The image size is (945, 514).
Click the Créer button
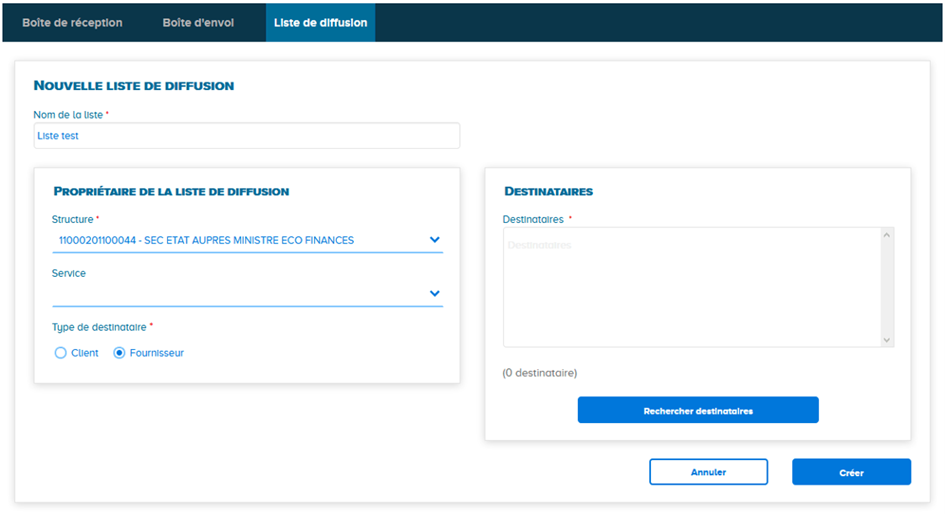(851, 472)
